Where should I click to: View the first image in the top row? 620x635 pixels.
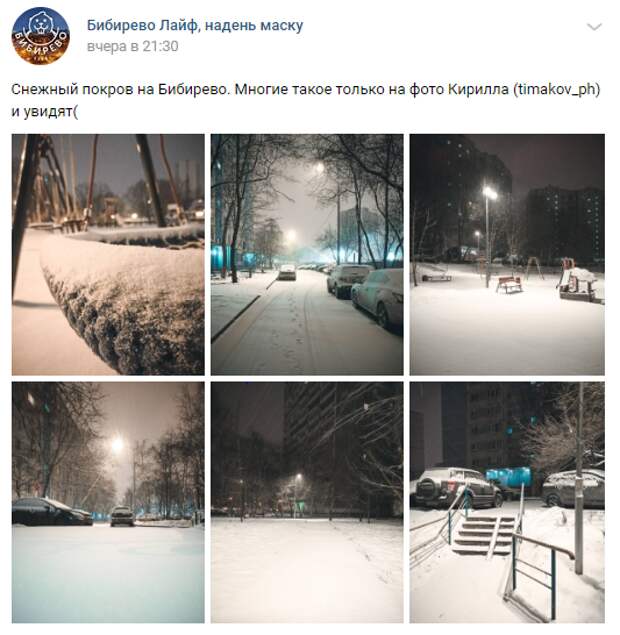108,254
